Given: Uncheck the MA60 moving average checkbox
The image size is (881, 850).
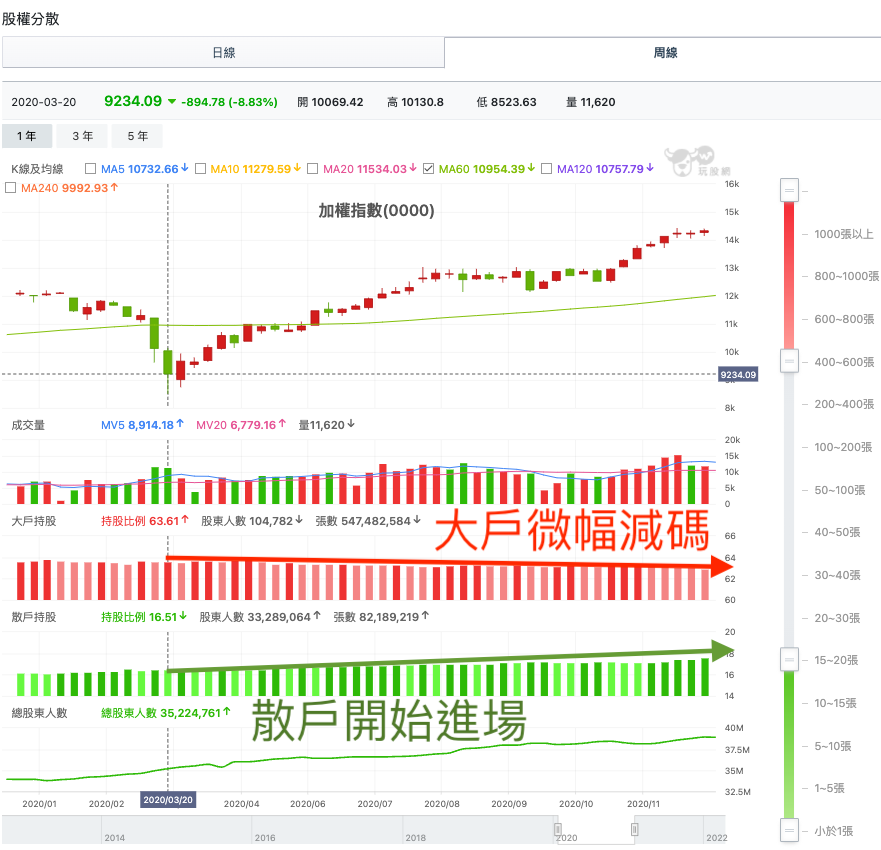Looking at the screenshot, I should point(429,169).
